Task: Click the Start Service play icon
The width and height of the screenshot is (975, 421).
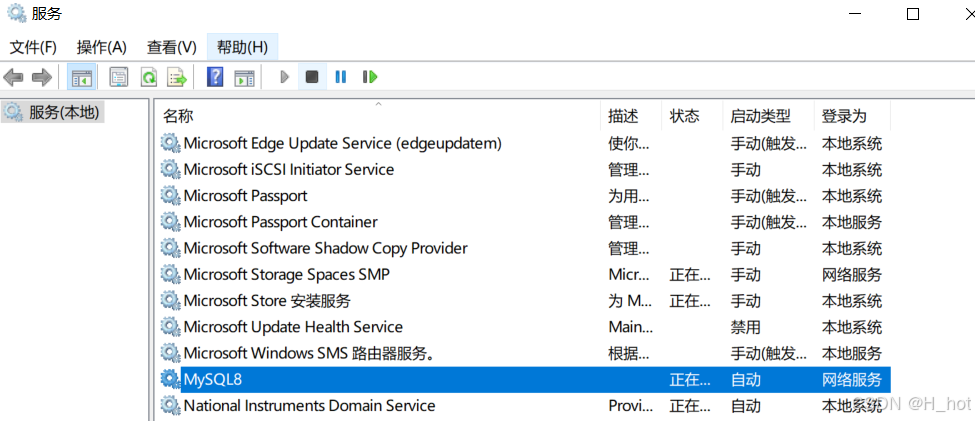Action: point(285,77)
